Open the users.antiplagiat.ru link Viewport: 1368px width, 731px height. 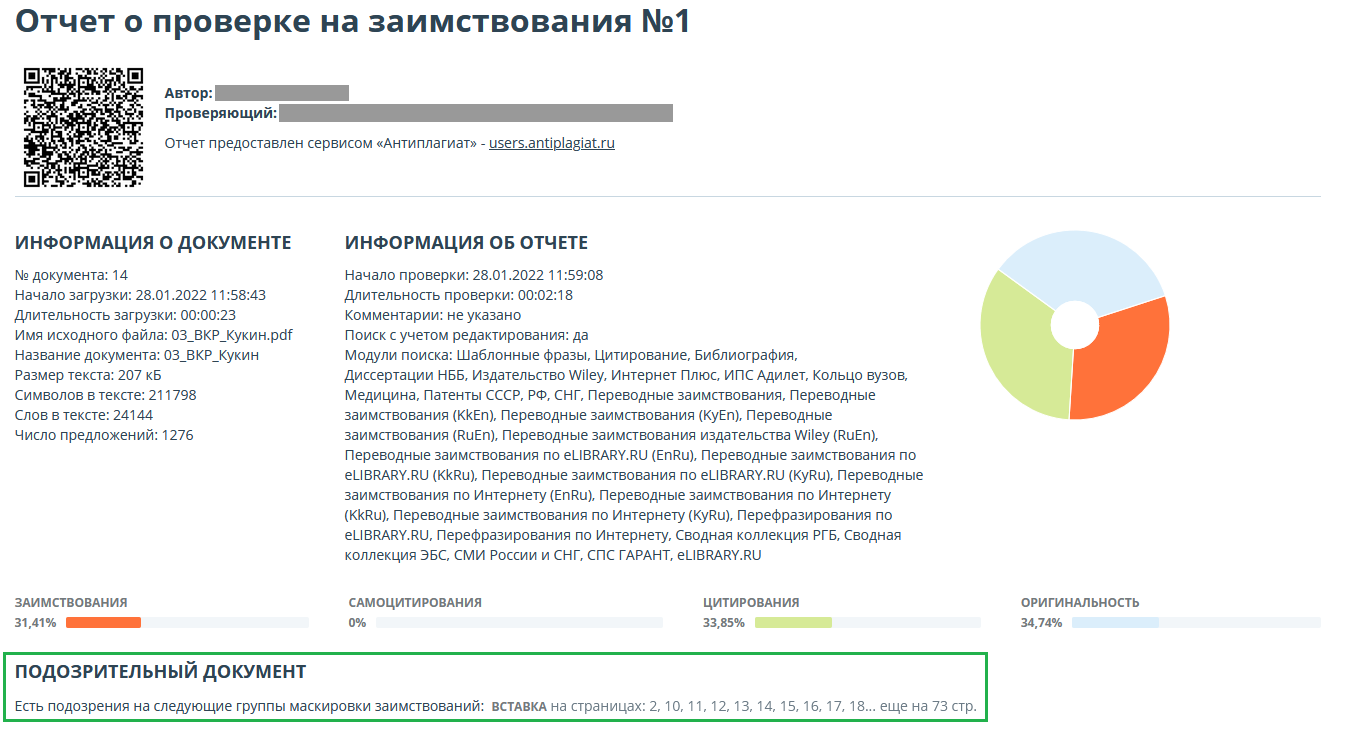point(552,143)
